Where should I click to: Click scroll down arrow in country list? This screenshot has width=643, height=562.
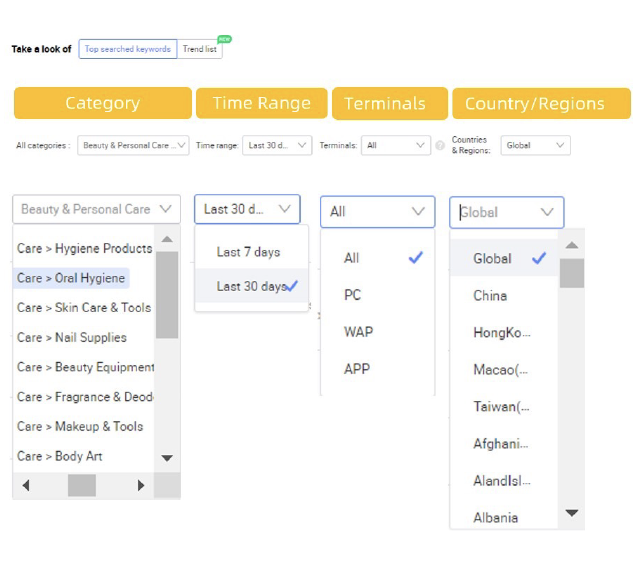pyautogui.click(x=571, y=513)
